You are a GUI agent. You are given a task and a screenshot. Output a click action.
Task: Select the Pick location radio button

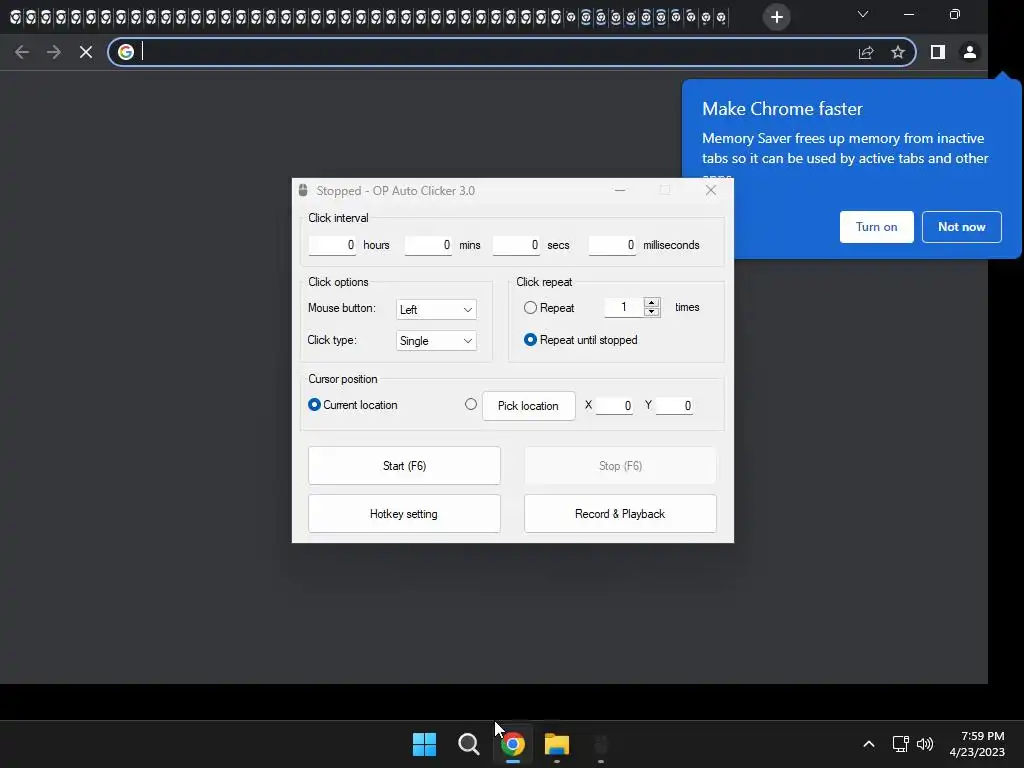click(x=471, y=404)
